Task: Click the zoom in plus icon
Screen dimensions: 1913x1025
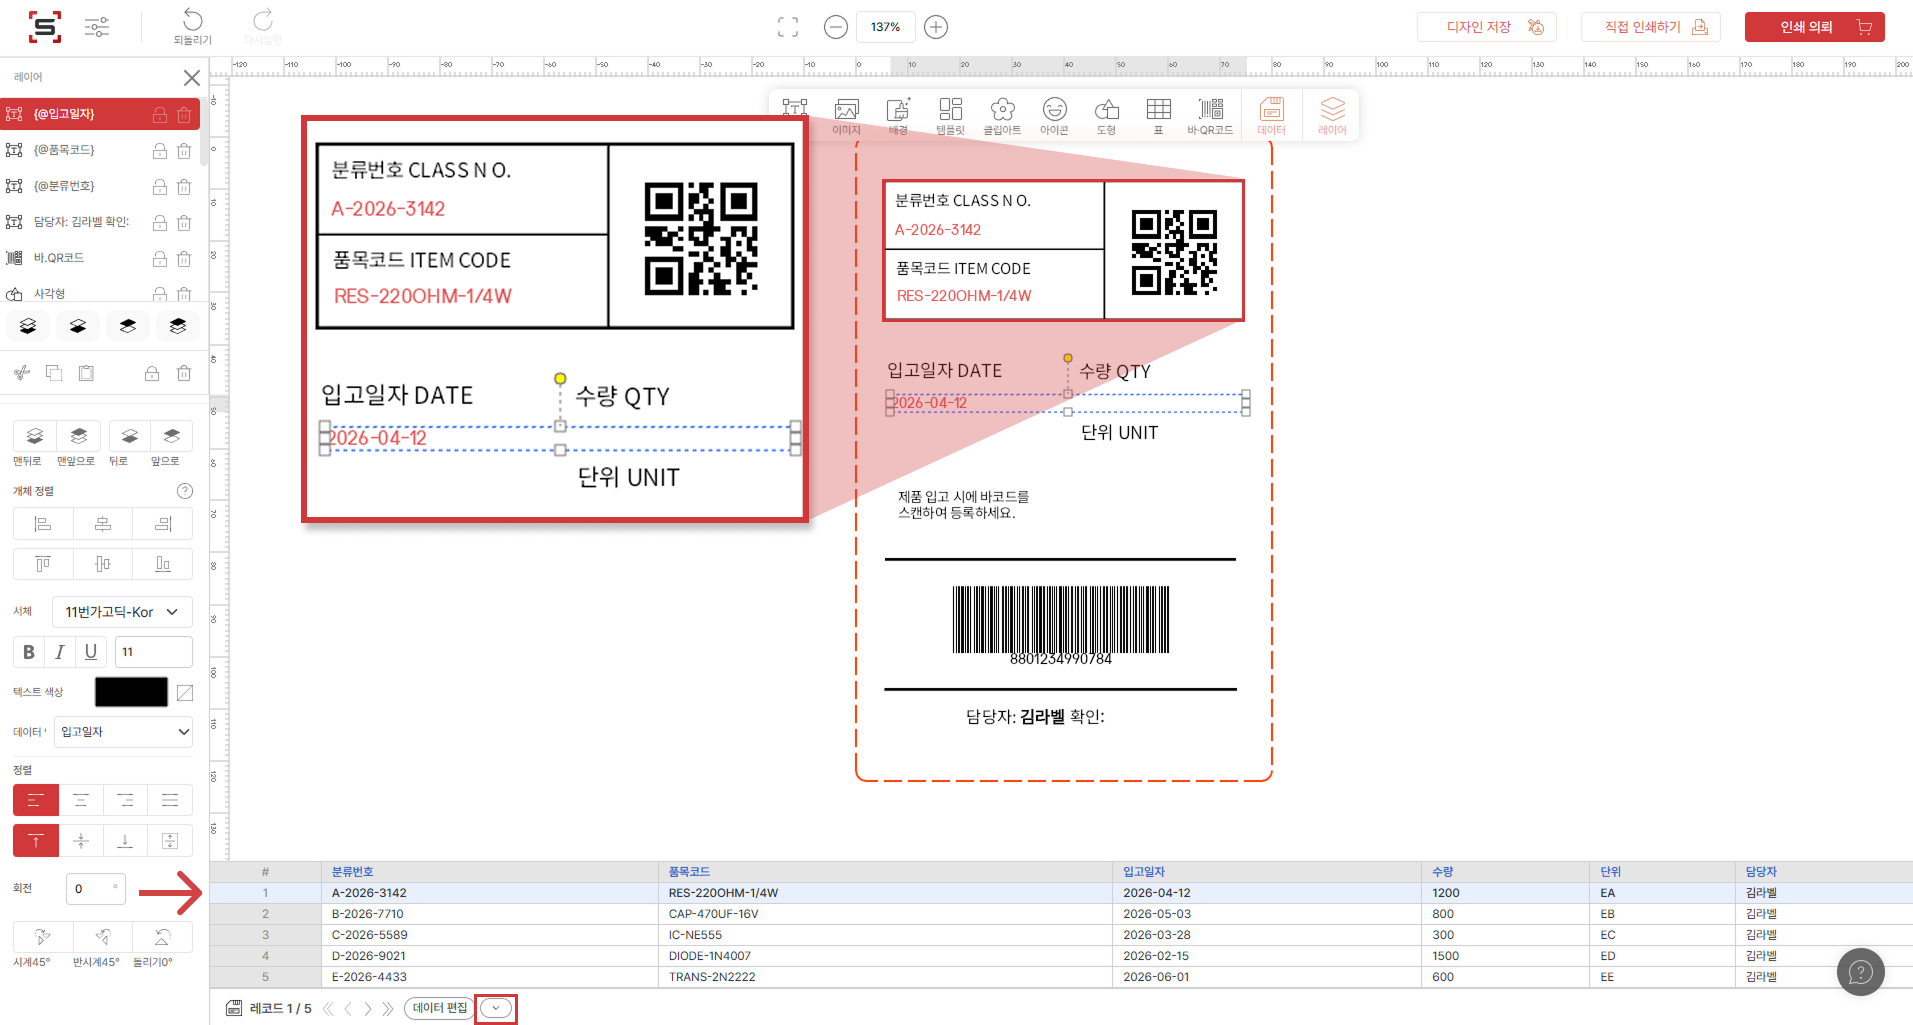Action: coord(936,27)
